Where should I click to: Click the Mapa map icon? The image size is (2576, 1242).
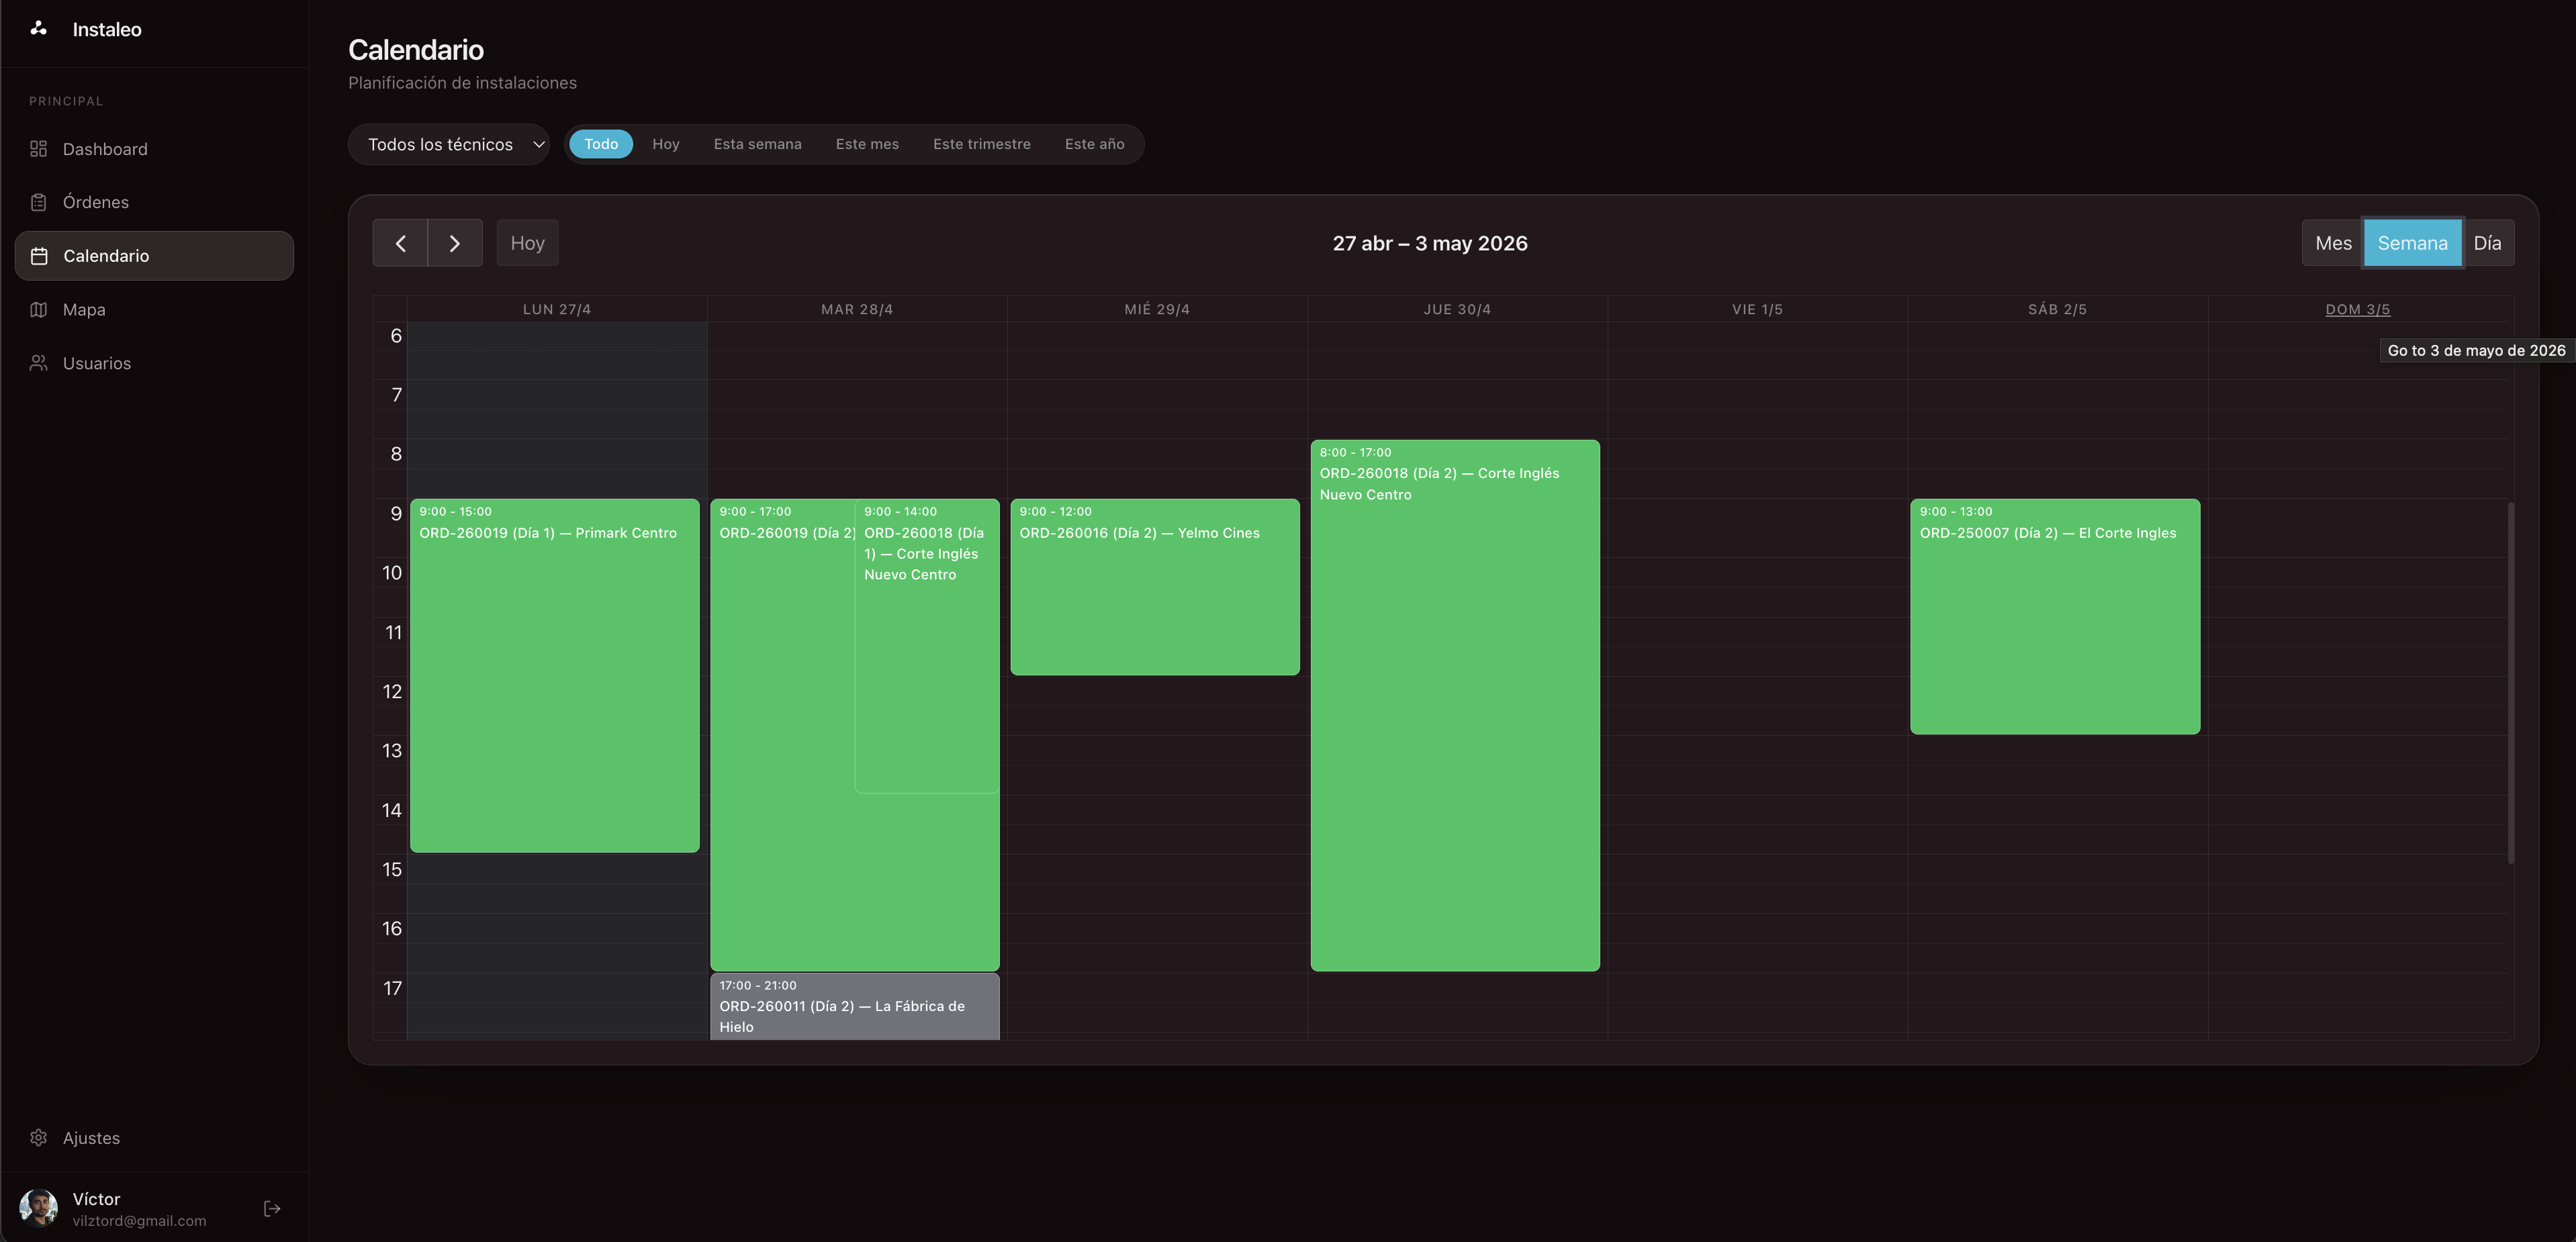39,310
